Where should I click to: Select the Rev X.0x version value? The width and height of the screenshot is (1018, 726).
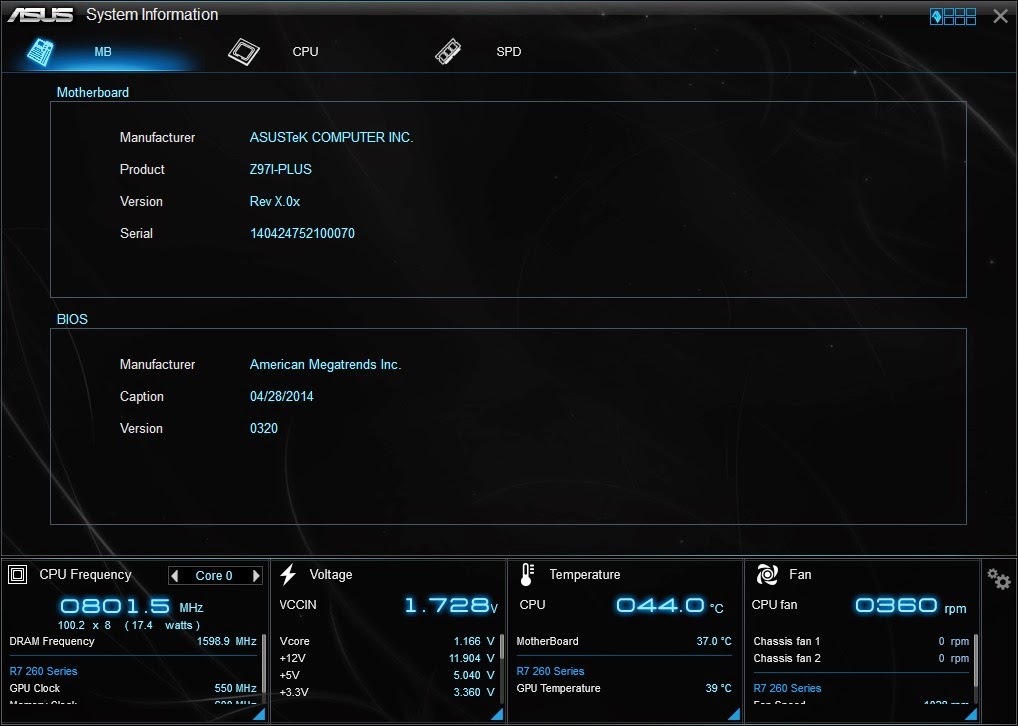pyautogui.click(x=275, y=202)
